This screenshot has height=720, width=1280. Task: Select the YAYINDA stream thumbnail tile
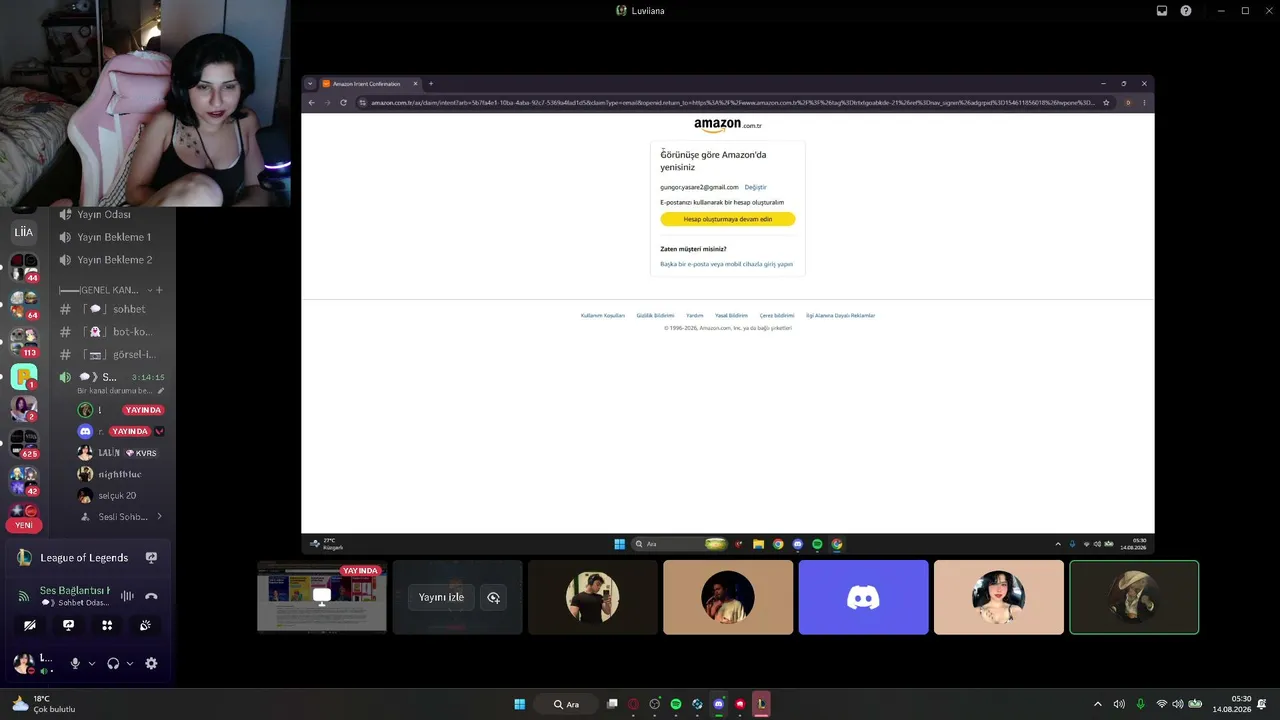point(322,597)
